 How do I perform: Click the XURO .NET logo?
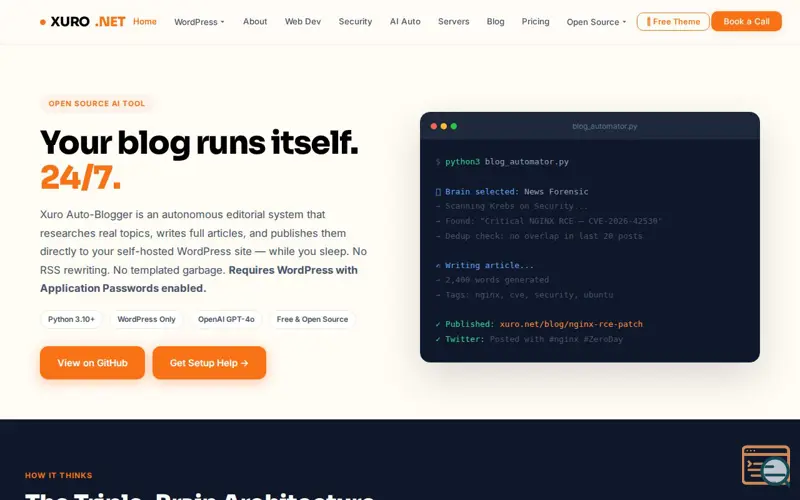tap(83, 21)
